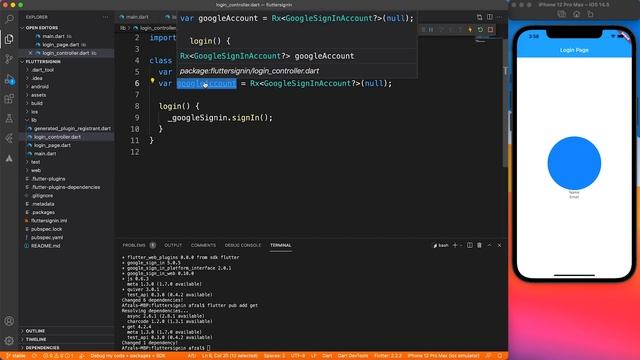640x360 pixels.
Task: Click the UTF-8 encoding status item
Action: 298,356
